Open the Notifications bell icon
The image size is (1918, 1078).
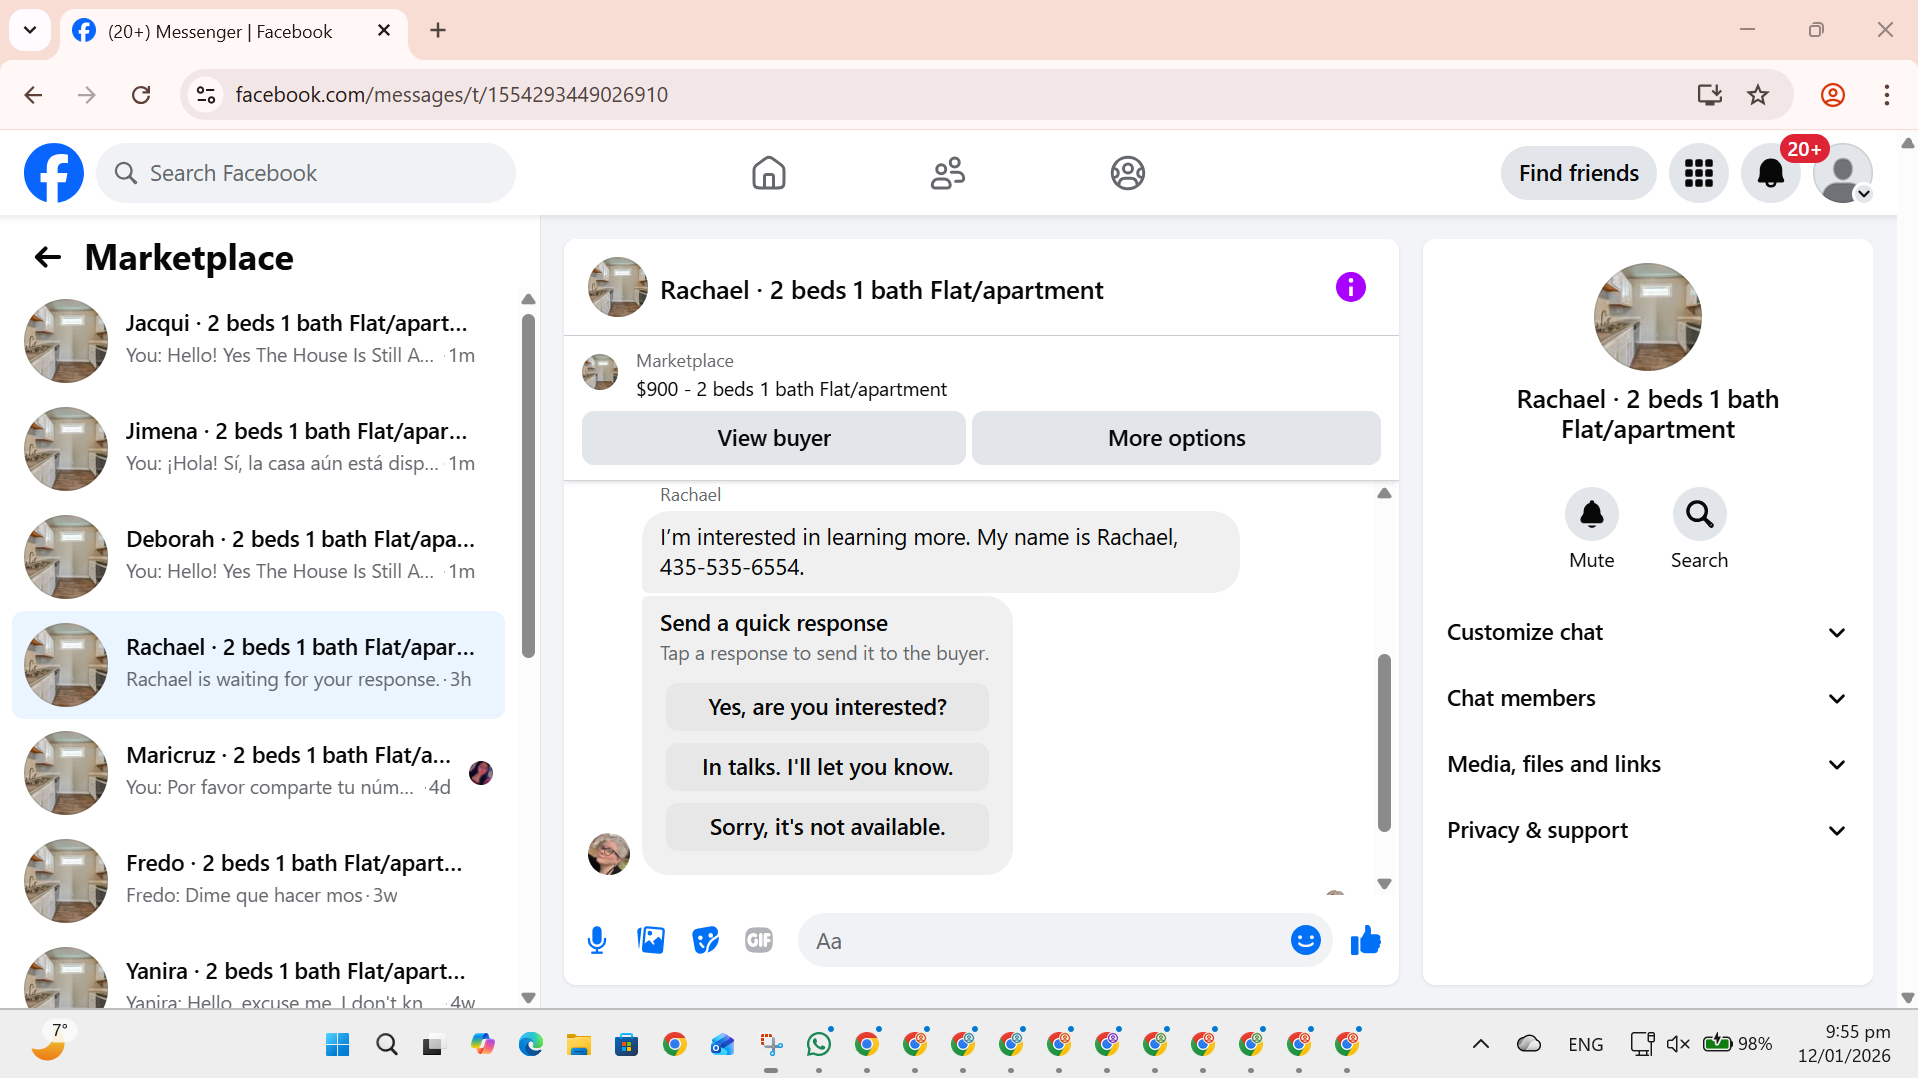pos(1770,173)
